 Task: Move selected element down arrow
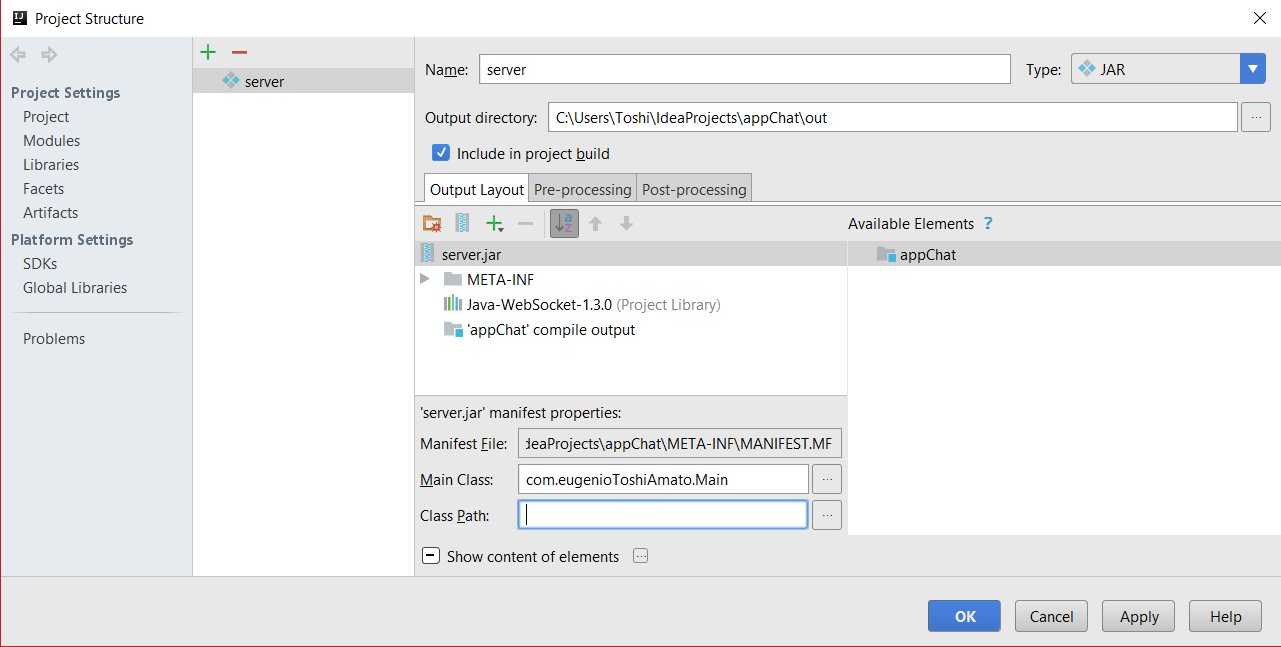click(626, 223)
